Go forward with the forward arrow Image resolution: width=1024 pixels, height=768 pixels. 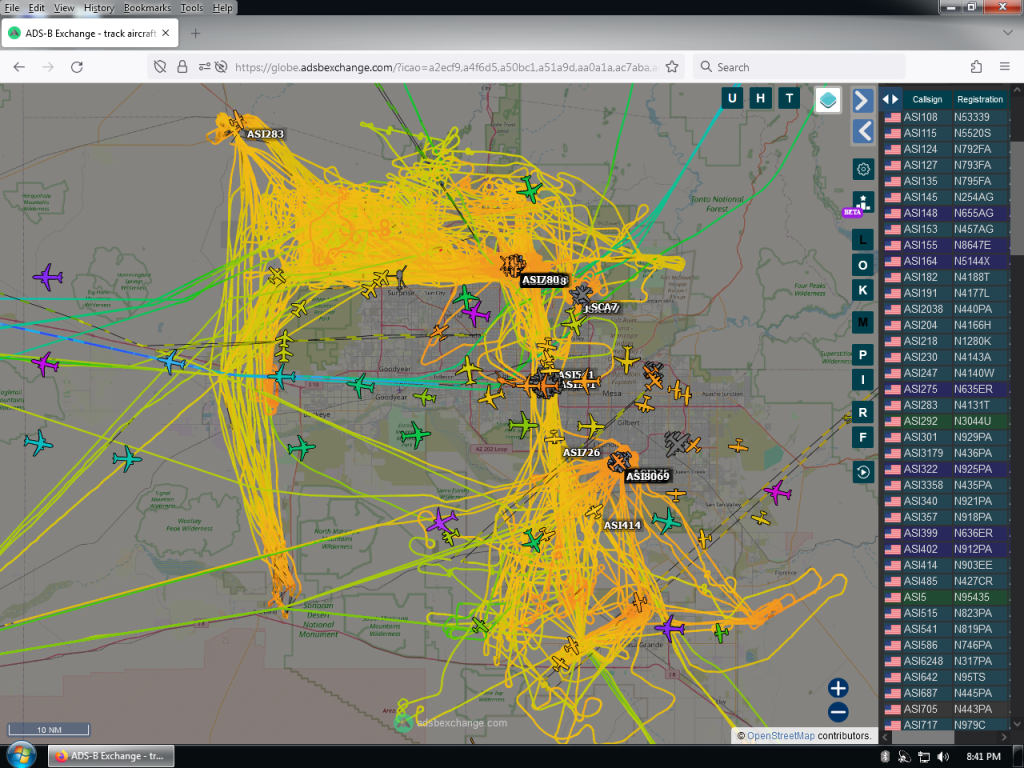coord(48,67)
